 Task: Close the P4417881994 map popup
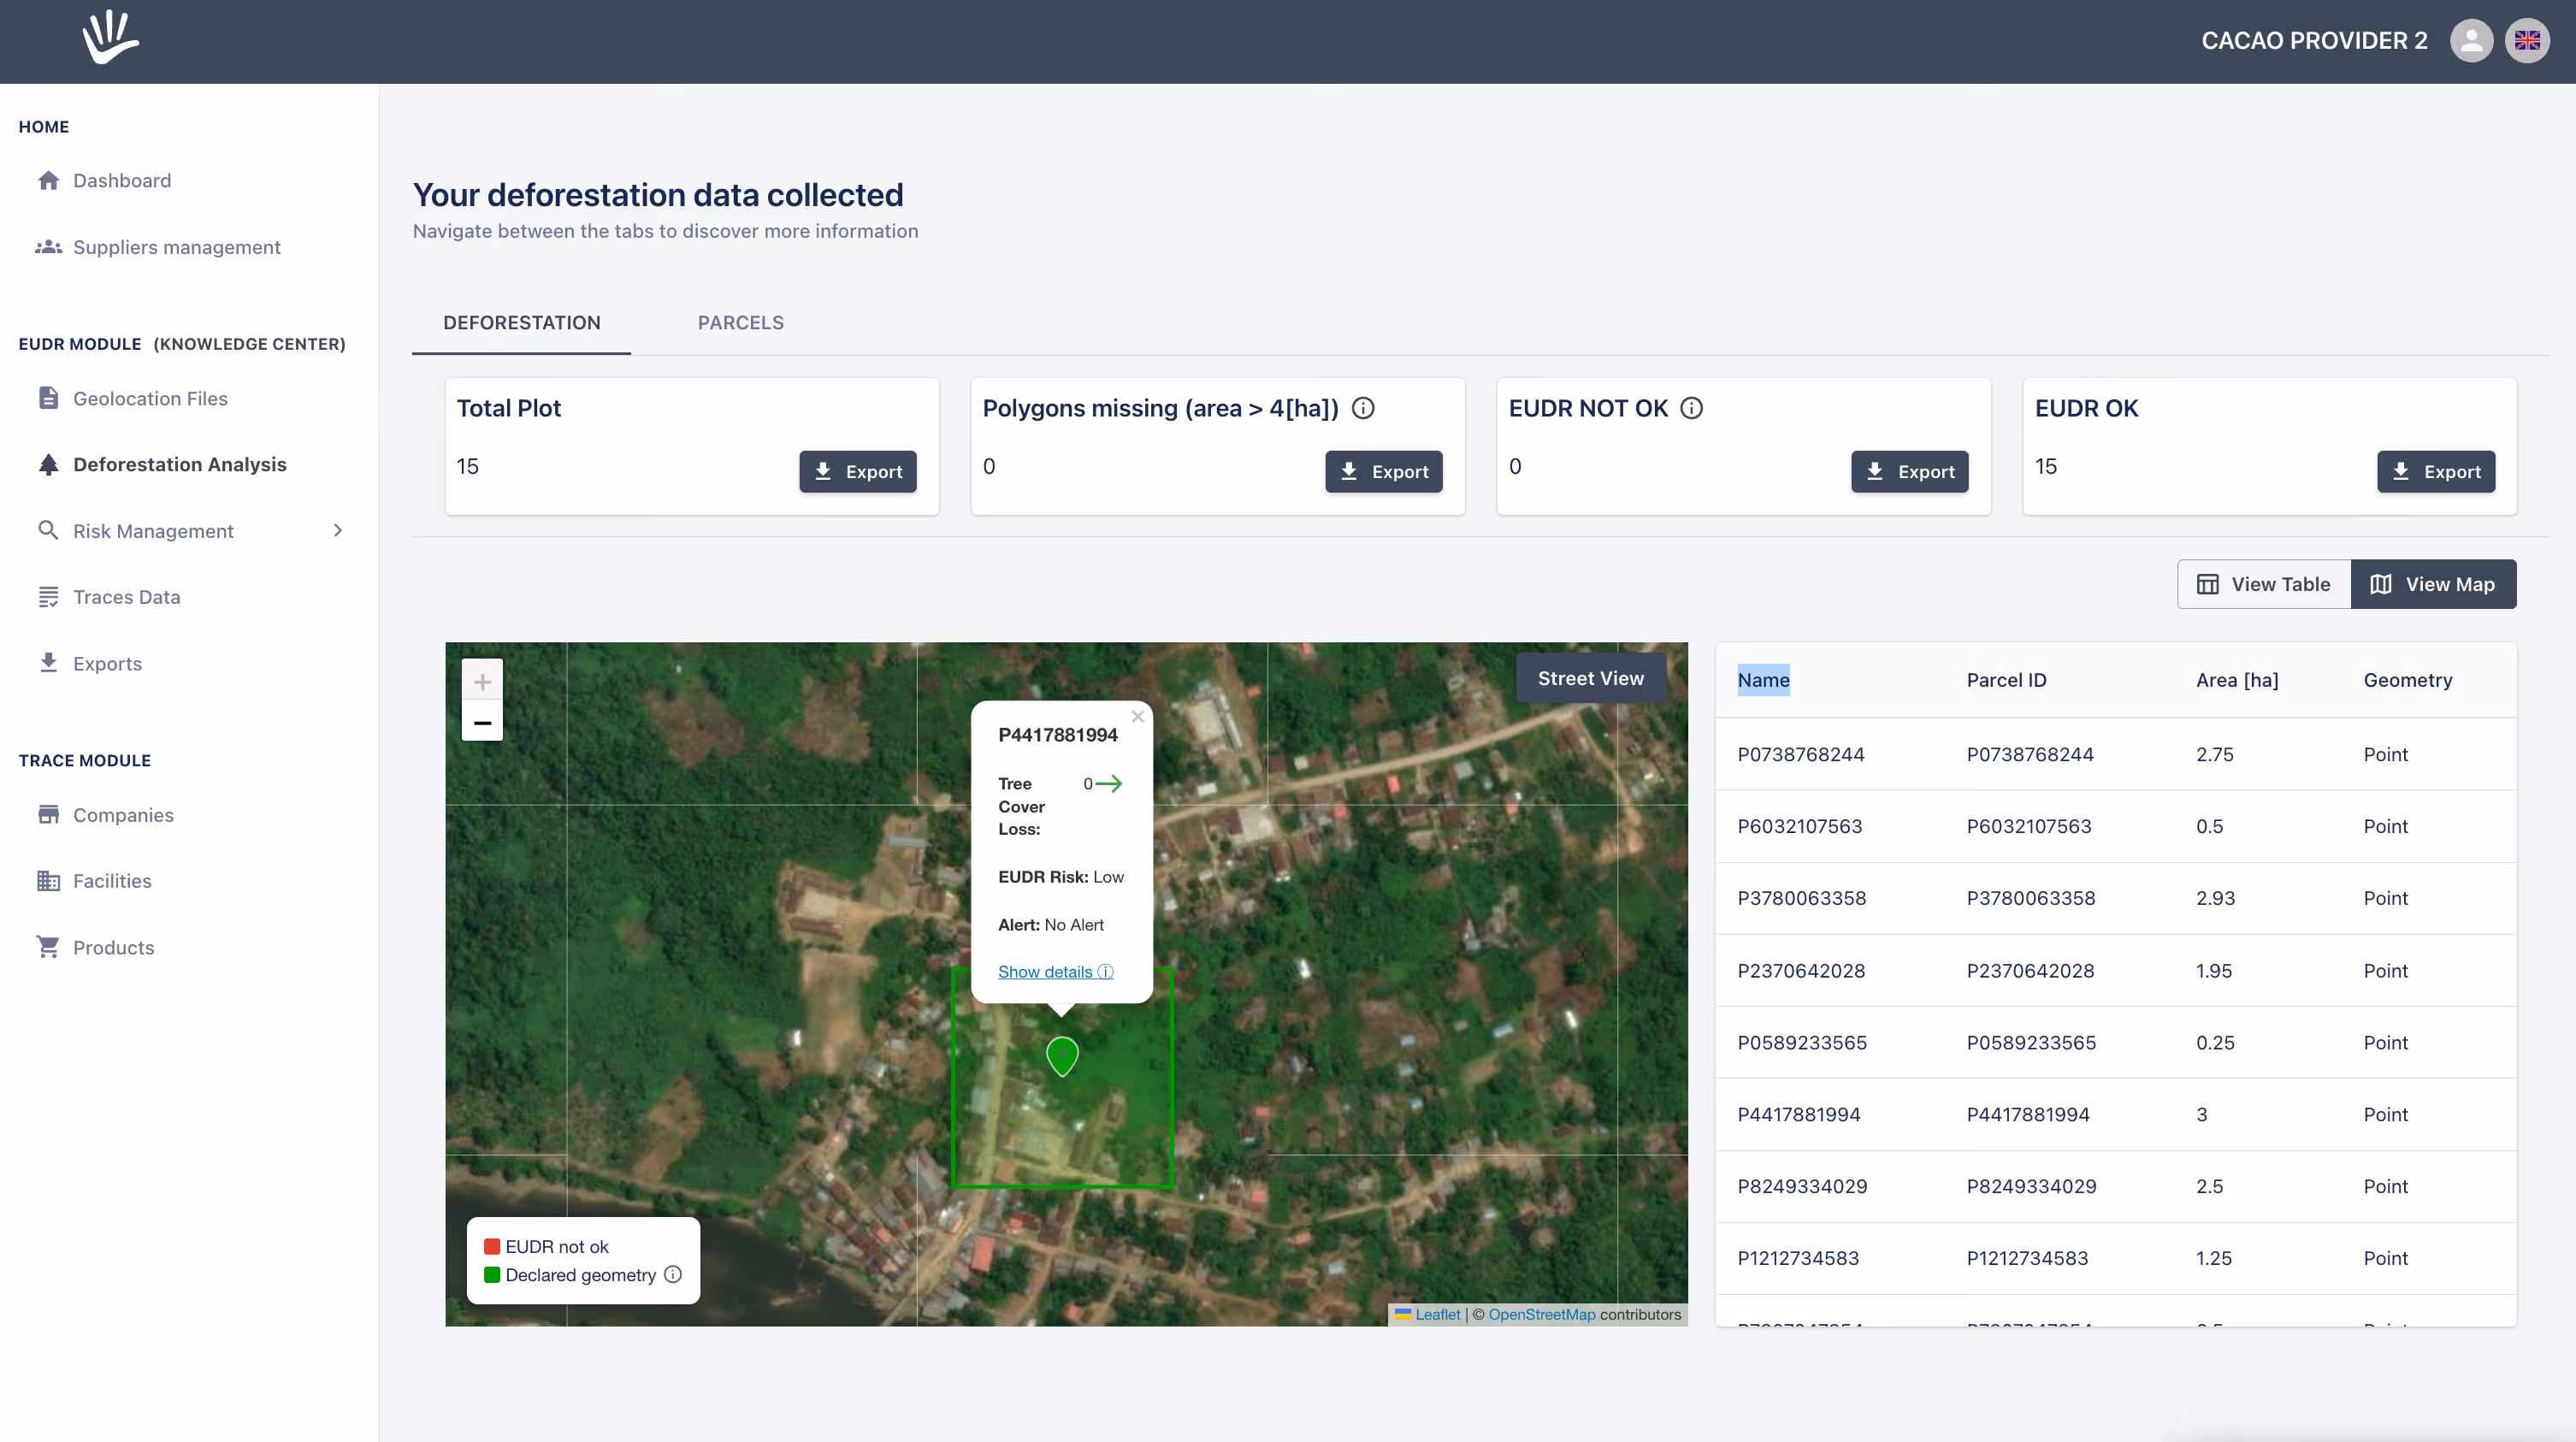coord(1137,716)
